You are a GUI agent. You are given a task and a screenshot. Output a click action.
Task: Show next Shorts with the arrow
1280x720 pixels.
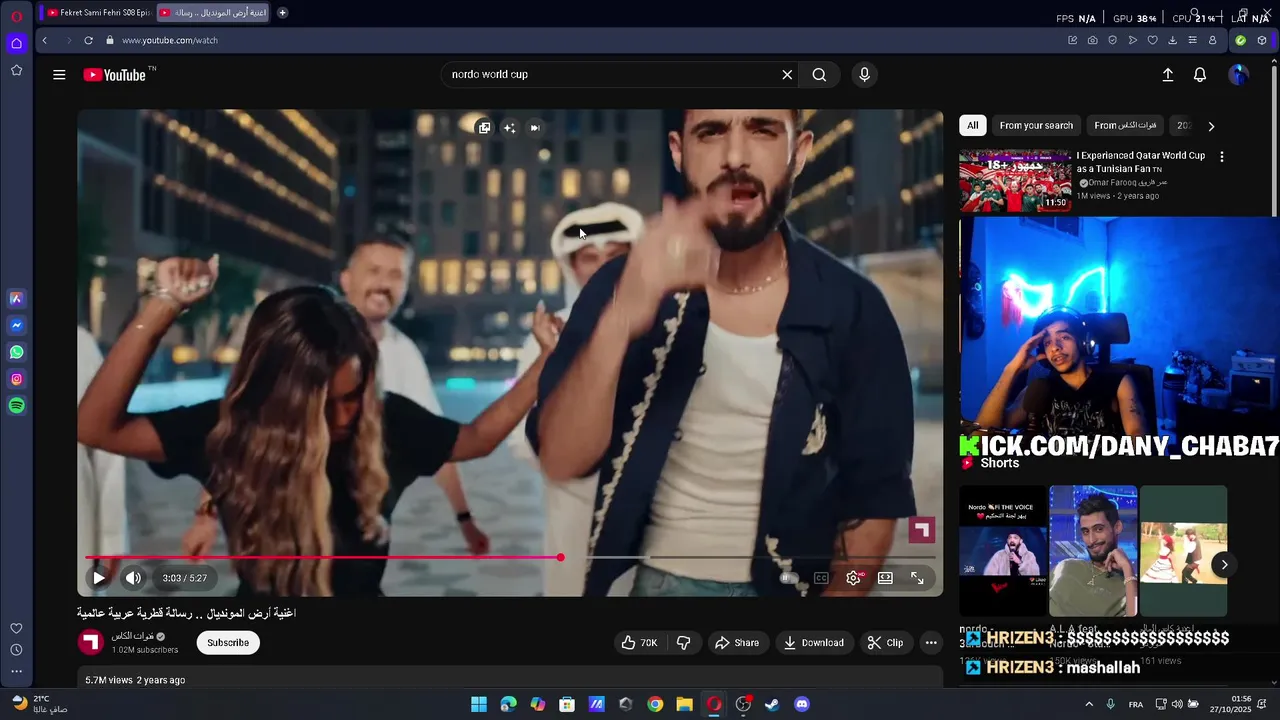(x=1224, y=565)
